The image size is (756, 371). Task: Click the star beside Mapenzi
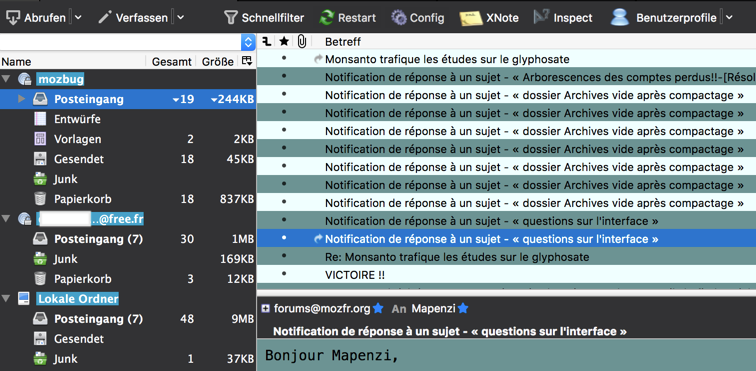coord(463,308)
